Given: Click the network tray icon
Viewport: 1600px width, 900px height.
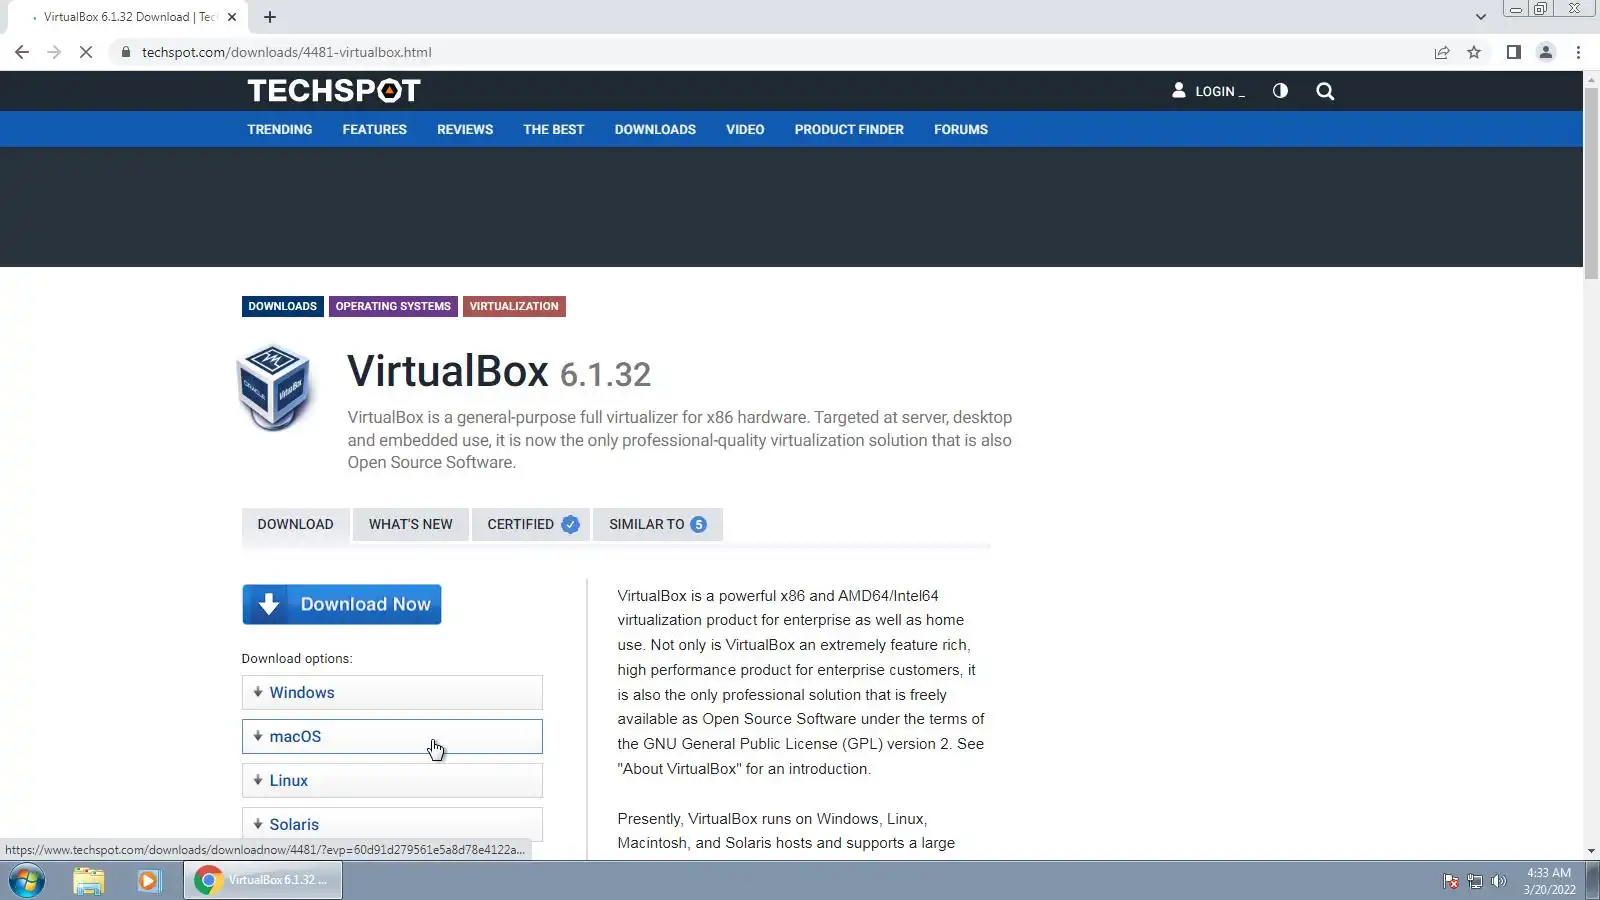Looking at the screenshot, I should coord(1475,881).
